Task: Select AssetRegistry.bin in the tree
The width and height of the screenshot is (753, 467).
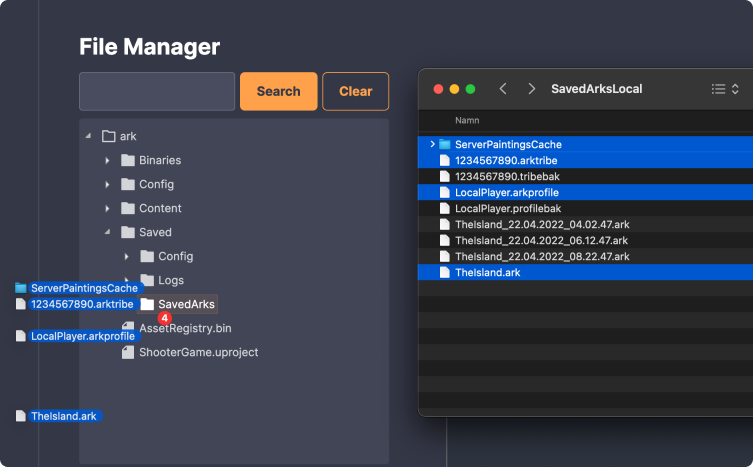Action: click(x=185, y=328)
